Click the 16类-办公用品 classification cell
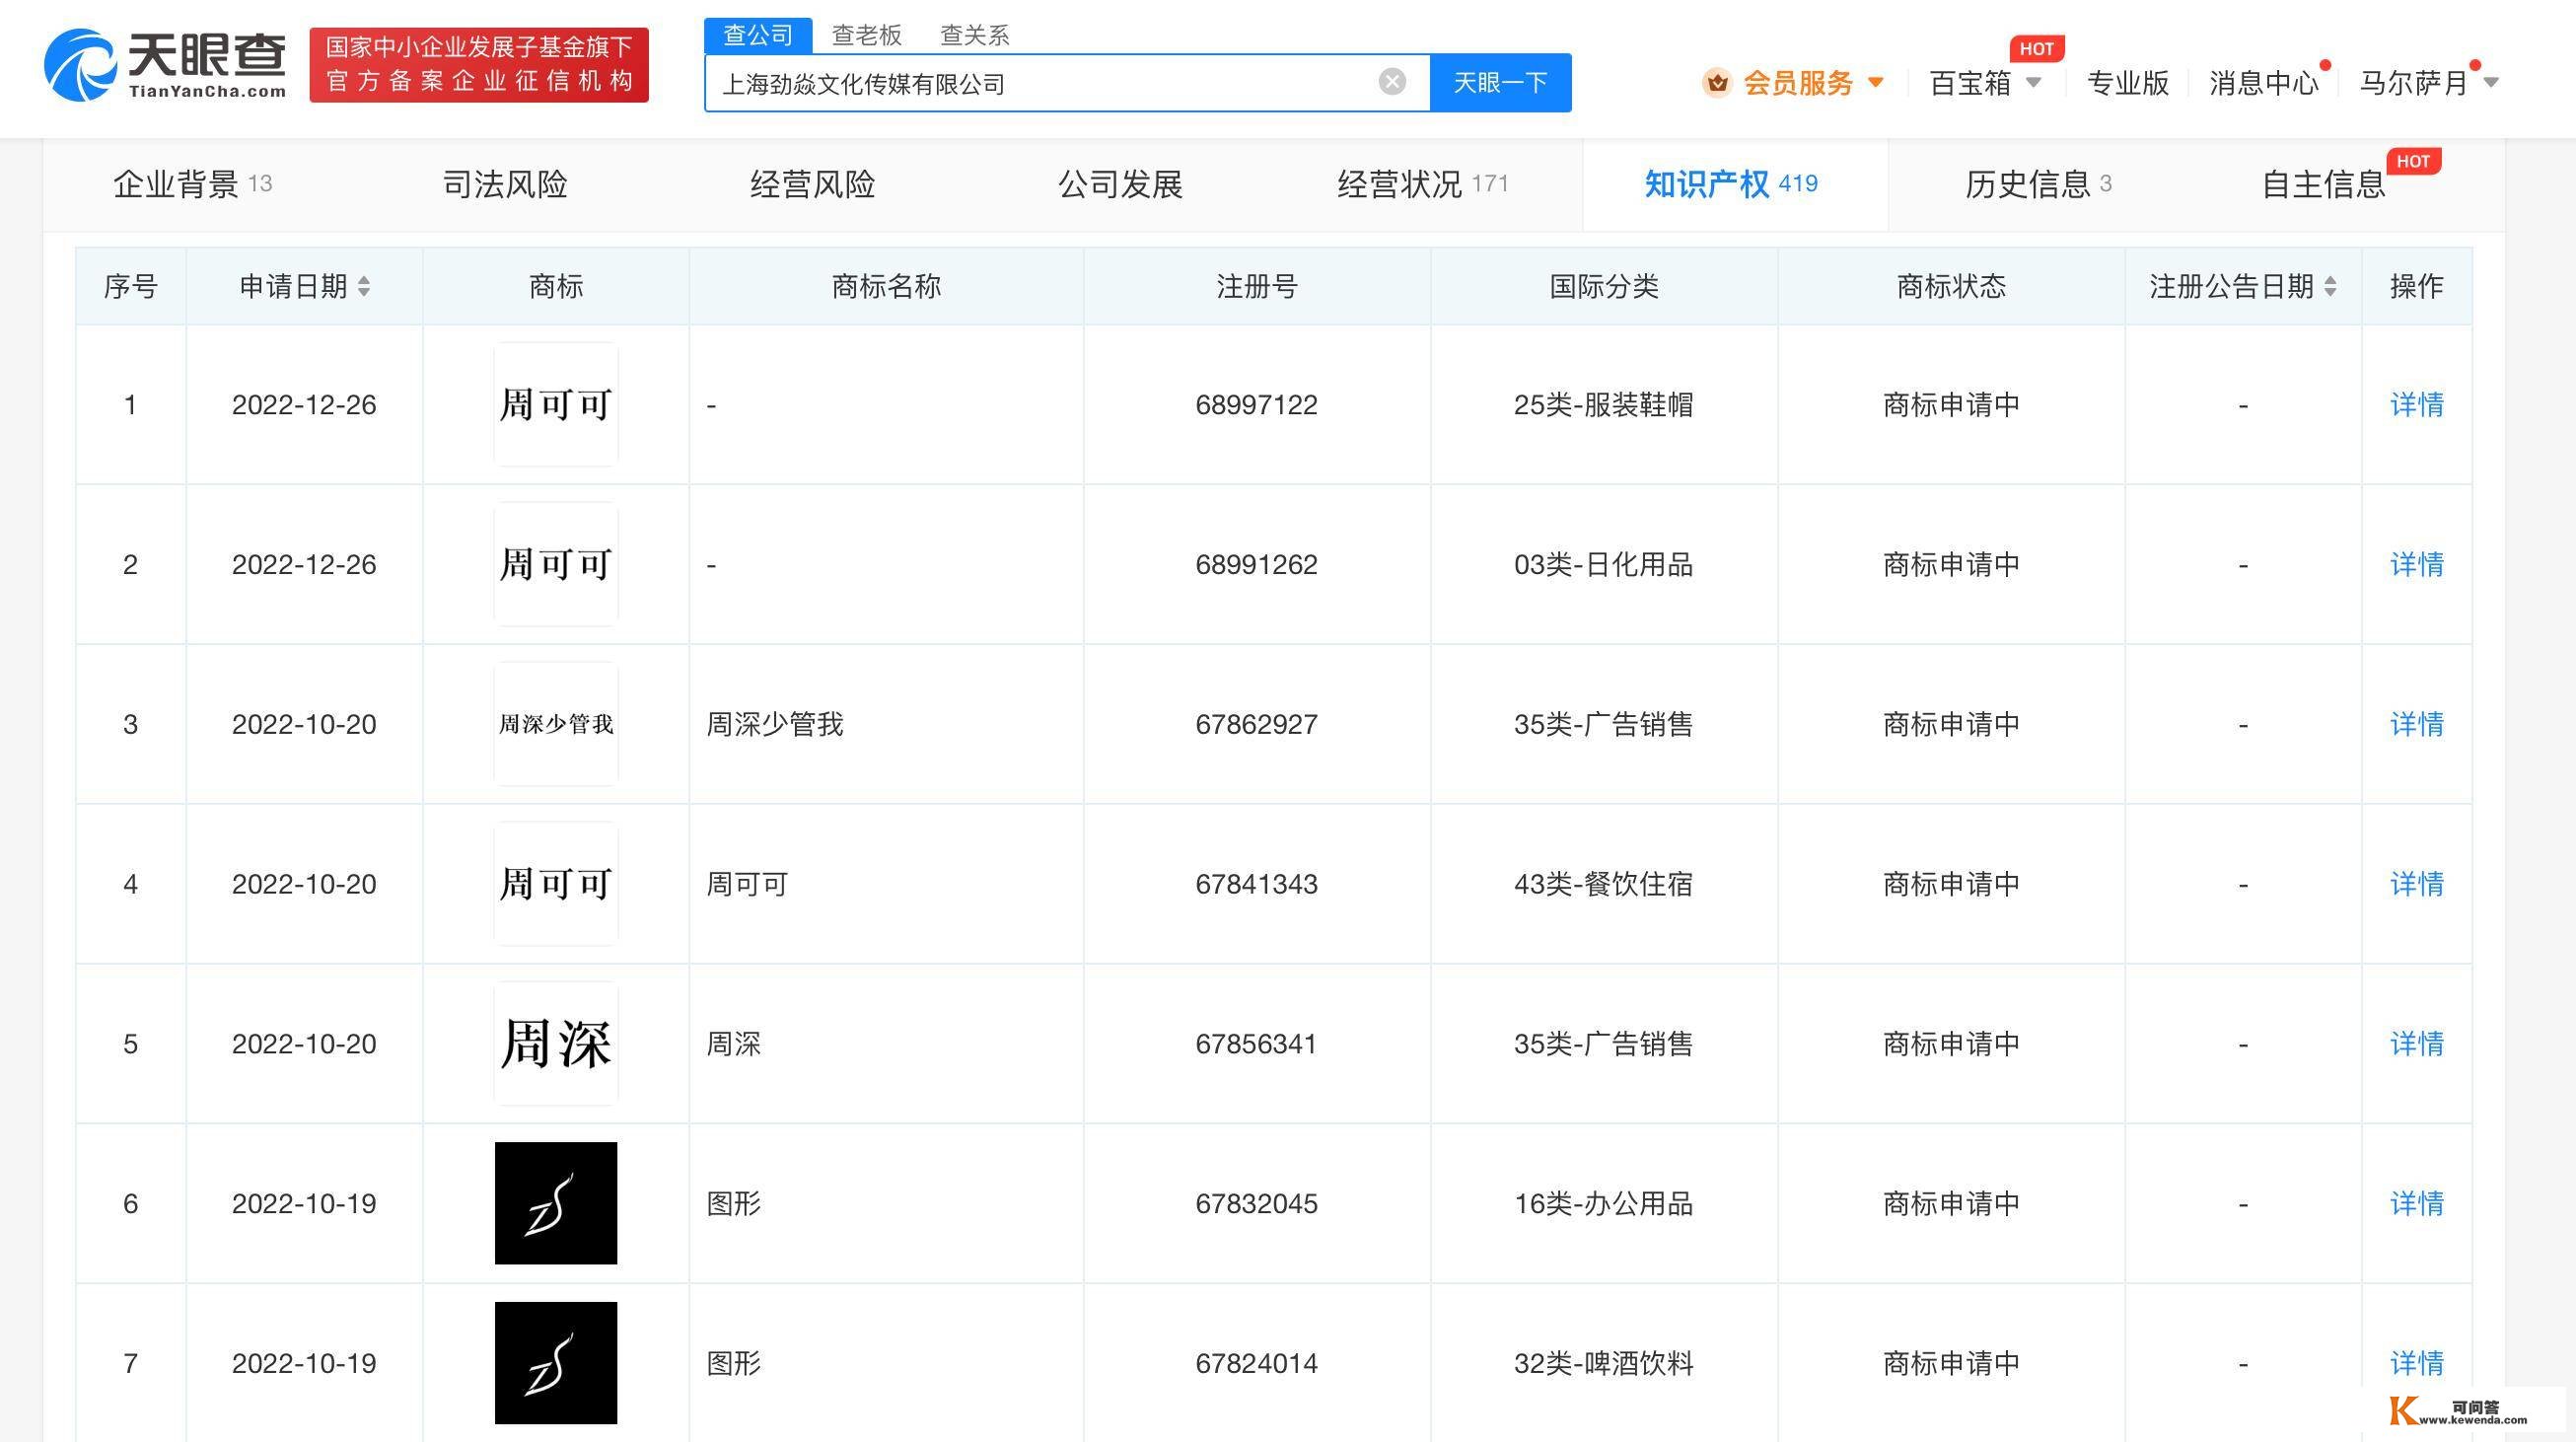 pos(1603,1203)
